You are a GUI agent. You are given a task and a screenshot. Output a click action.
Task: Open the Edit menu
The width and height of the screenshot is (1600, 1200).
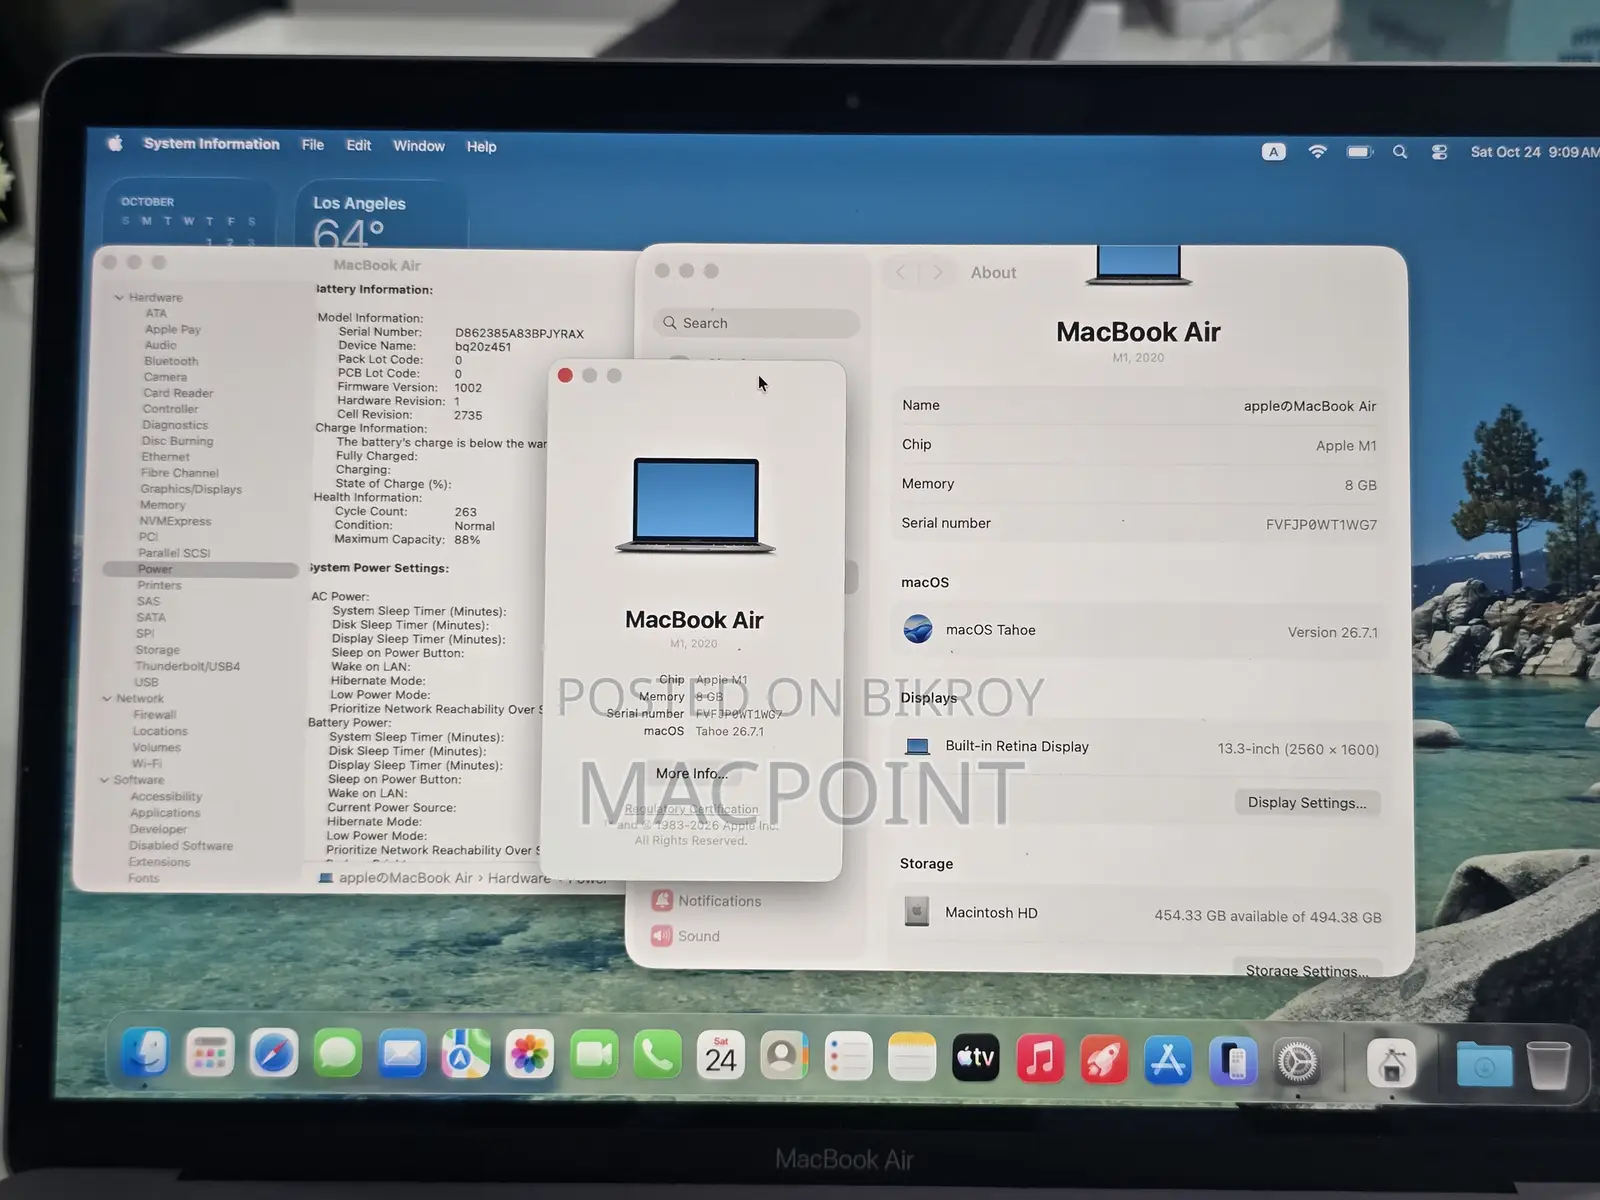tap(358, 145)
